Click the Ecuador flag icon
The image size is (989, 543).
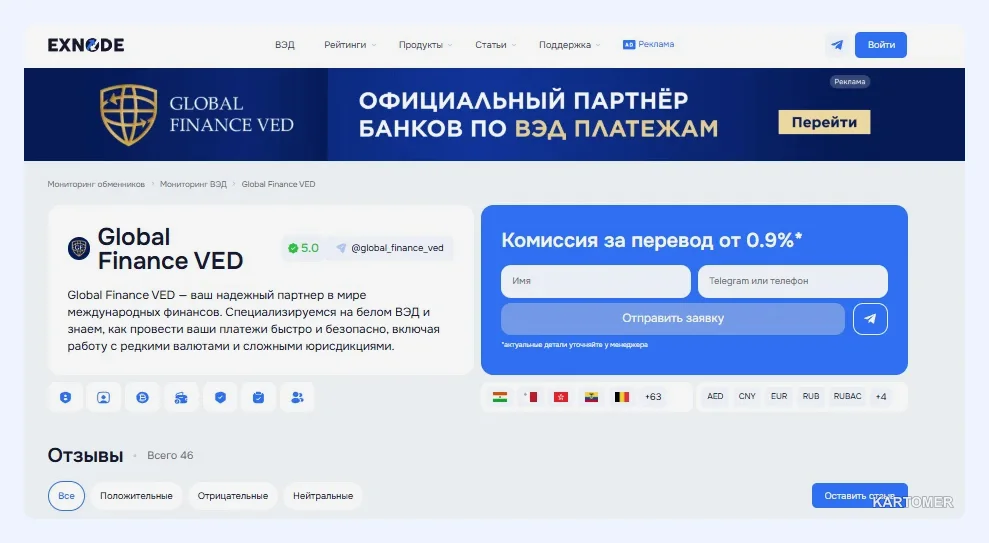coord(591,397)
